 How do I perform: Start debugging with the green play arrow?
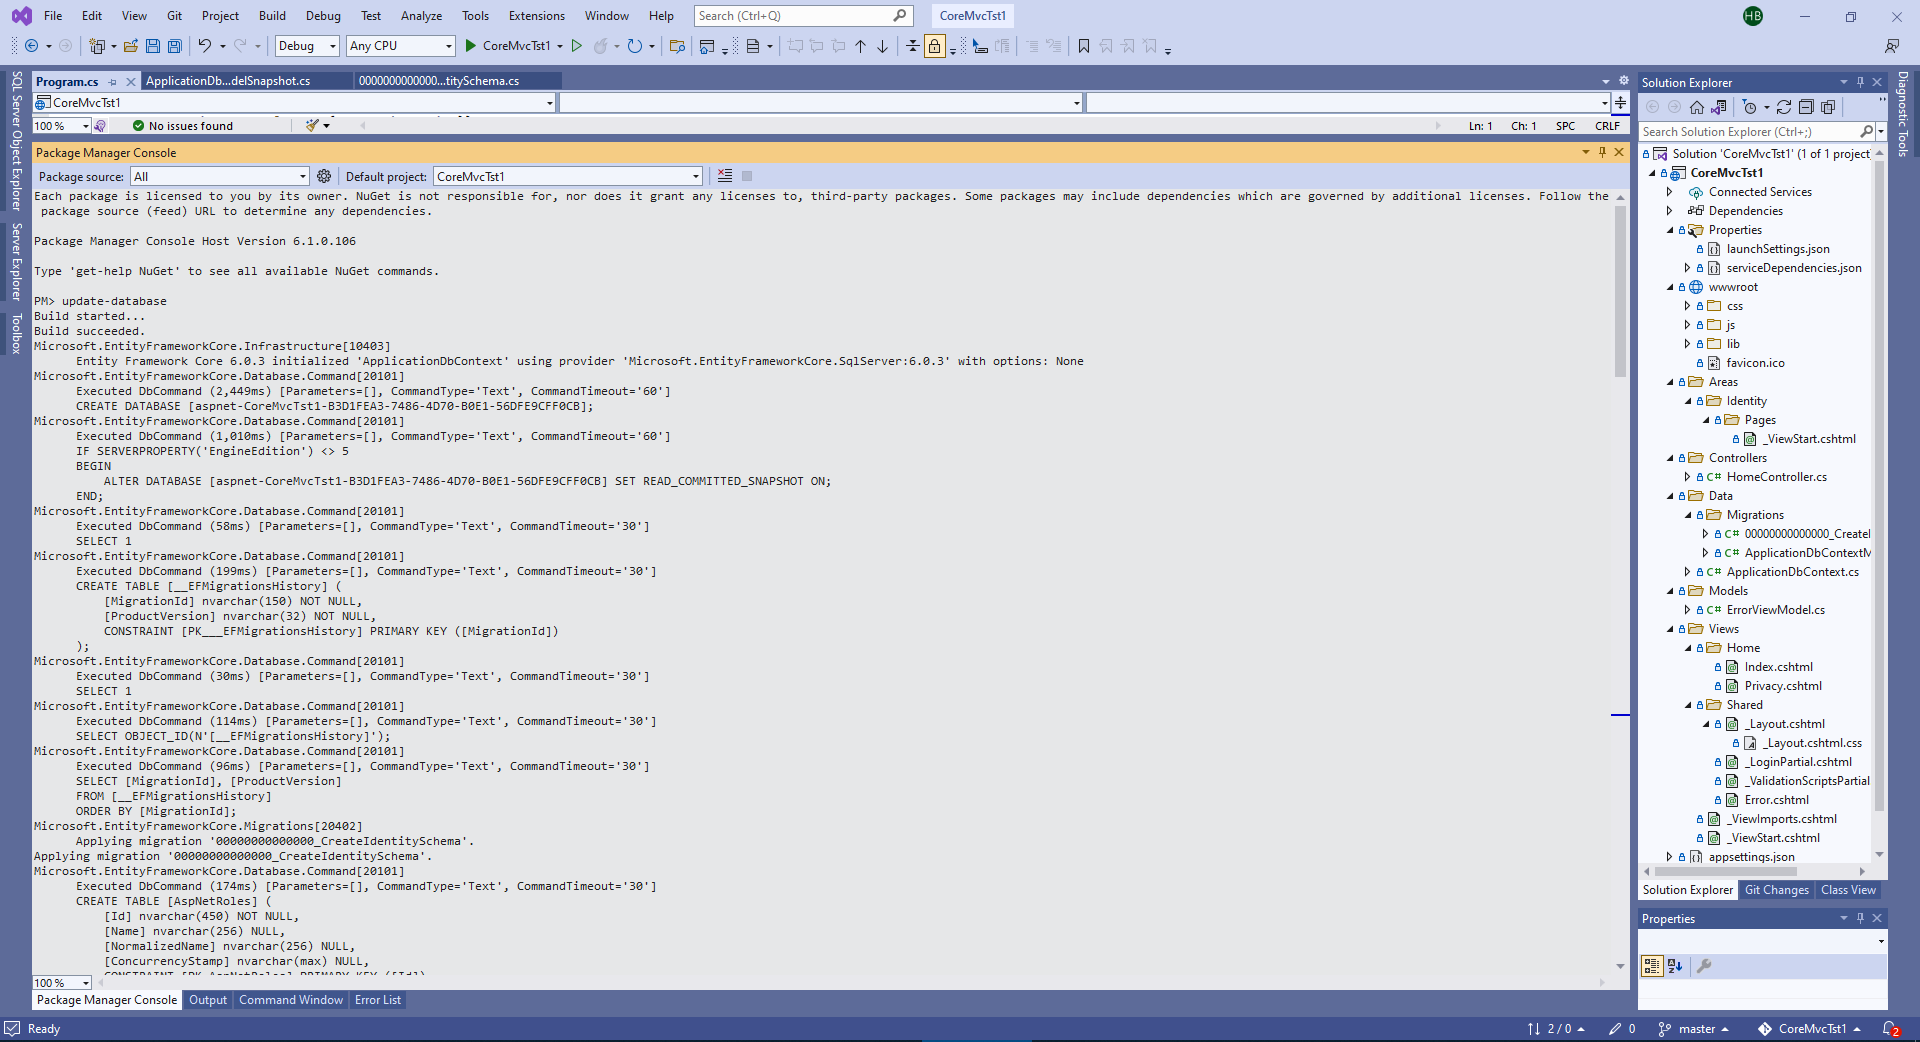(x=471, y=46)
